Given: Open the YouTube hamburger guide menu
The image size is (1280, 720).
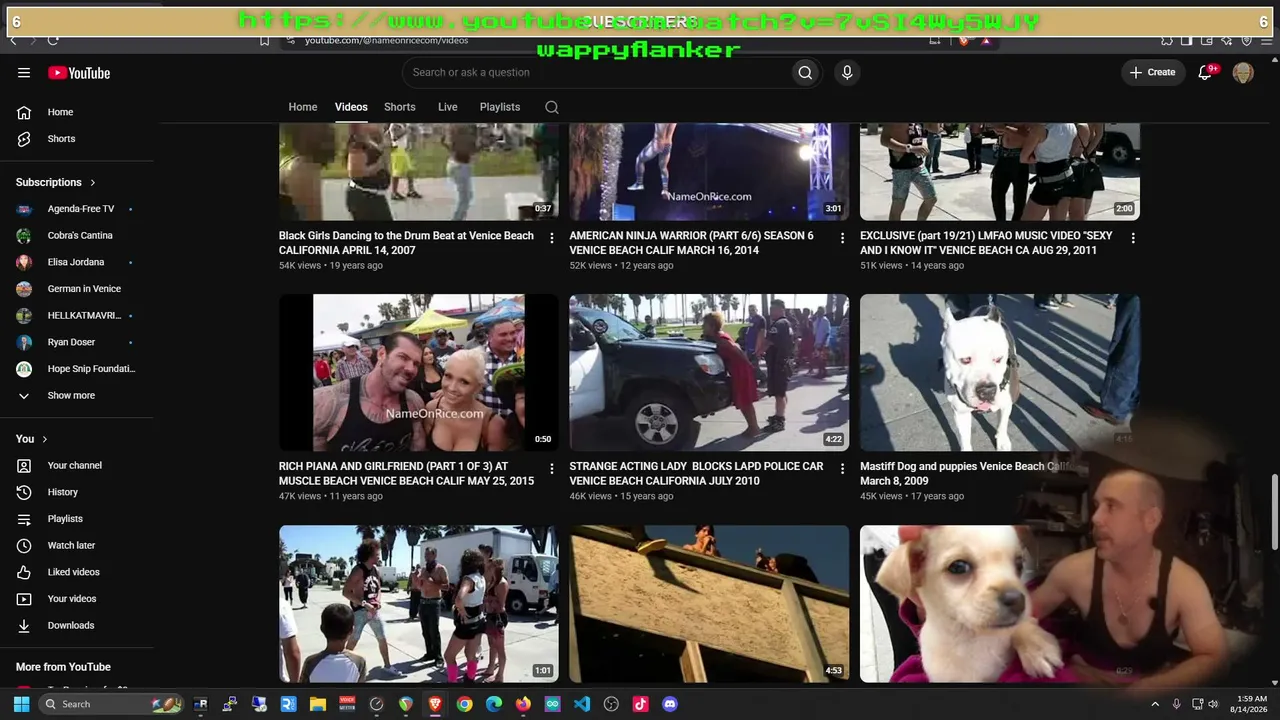Looking at the screenshot, I should pyautogui.click(x=24, y=73).
